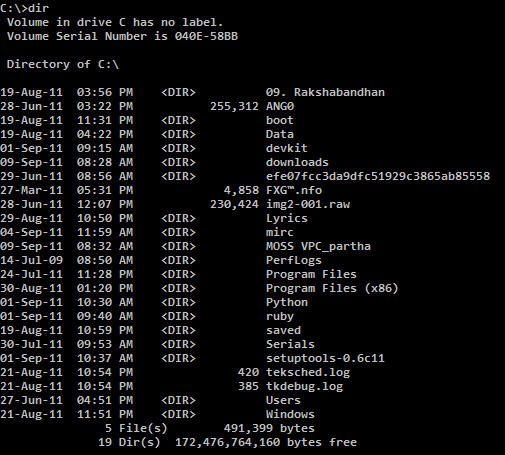Image resolution: width=505 pixels, height=455 pixels.
Task: Select the '09. Rakshabandhan' directory name
Action: [325, 92]
